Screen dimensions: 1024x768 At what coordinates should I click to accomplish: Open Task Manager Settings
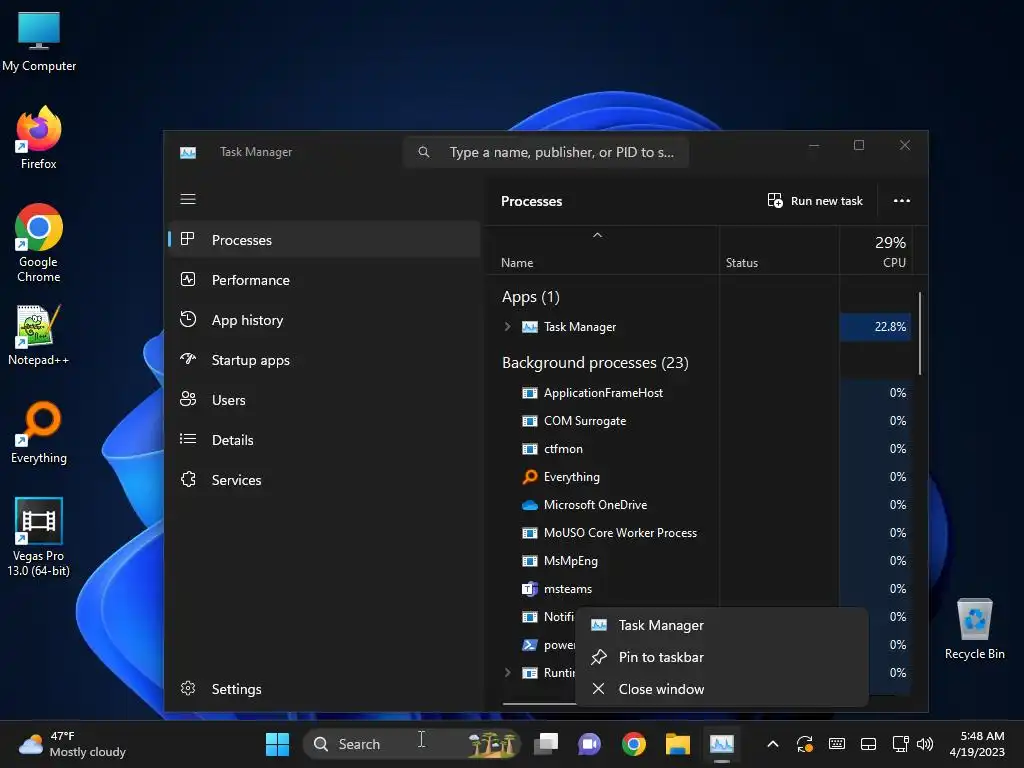[x=325, y=689]
